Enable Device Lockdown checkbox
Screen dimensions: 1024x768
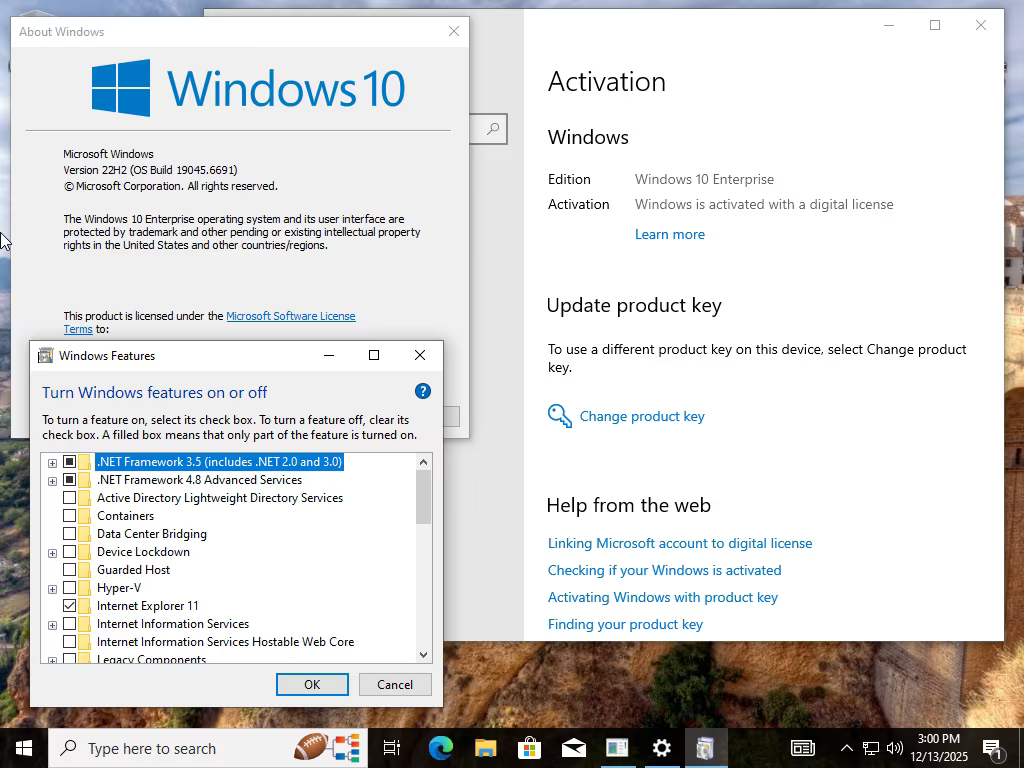[x=69, y=552]
